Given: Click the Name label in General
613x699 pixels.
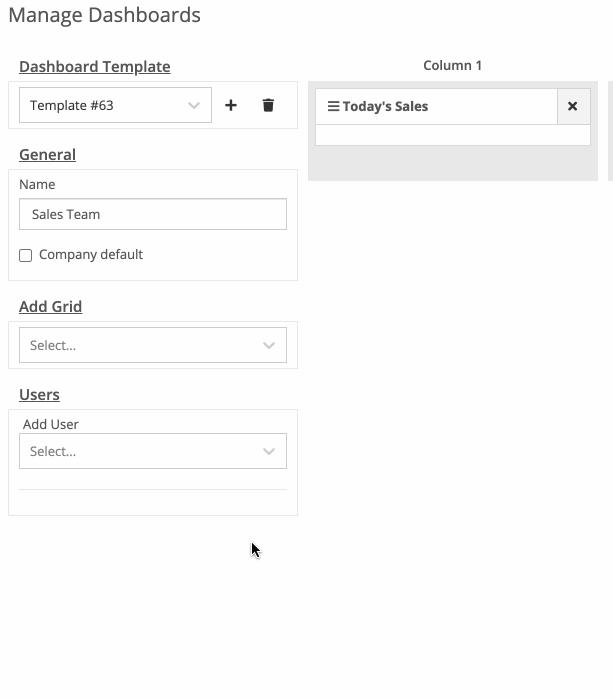Looking at the screenshot, I should pos(37,185).
